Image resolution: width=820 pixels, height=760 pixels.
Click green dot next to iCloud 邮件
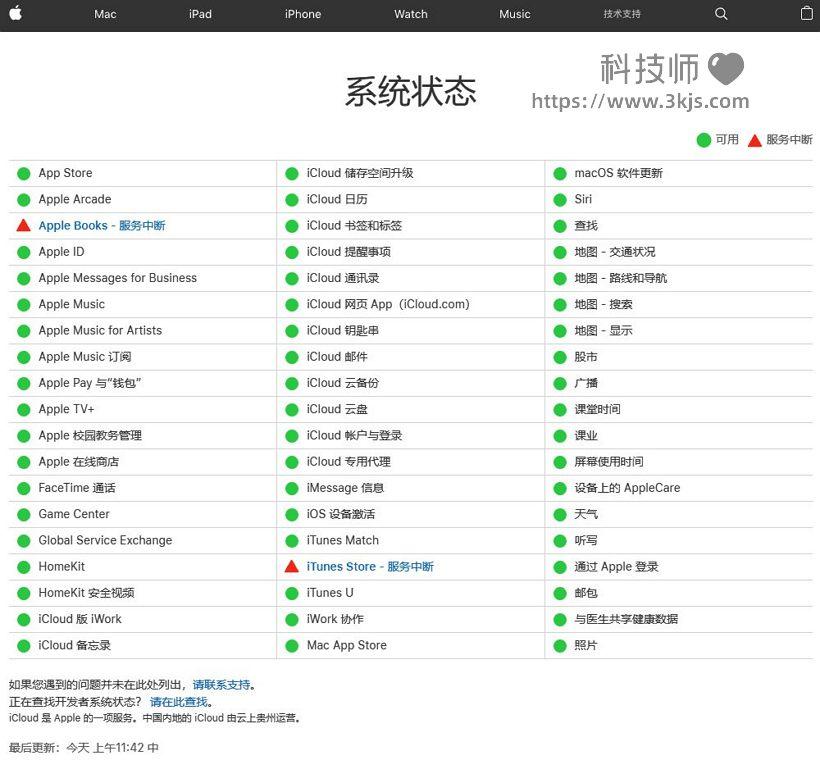[292, 357]
